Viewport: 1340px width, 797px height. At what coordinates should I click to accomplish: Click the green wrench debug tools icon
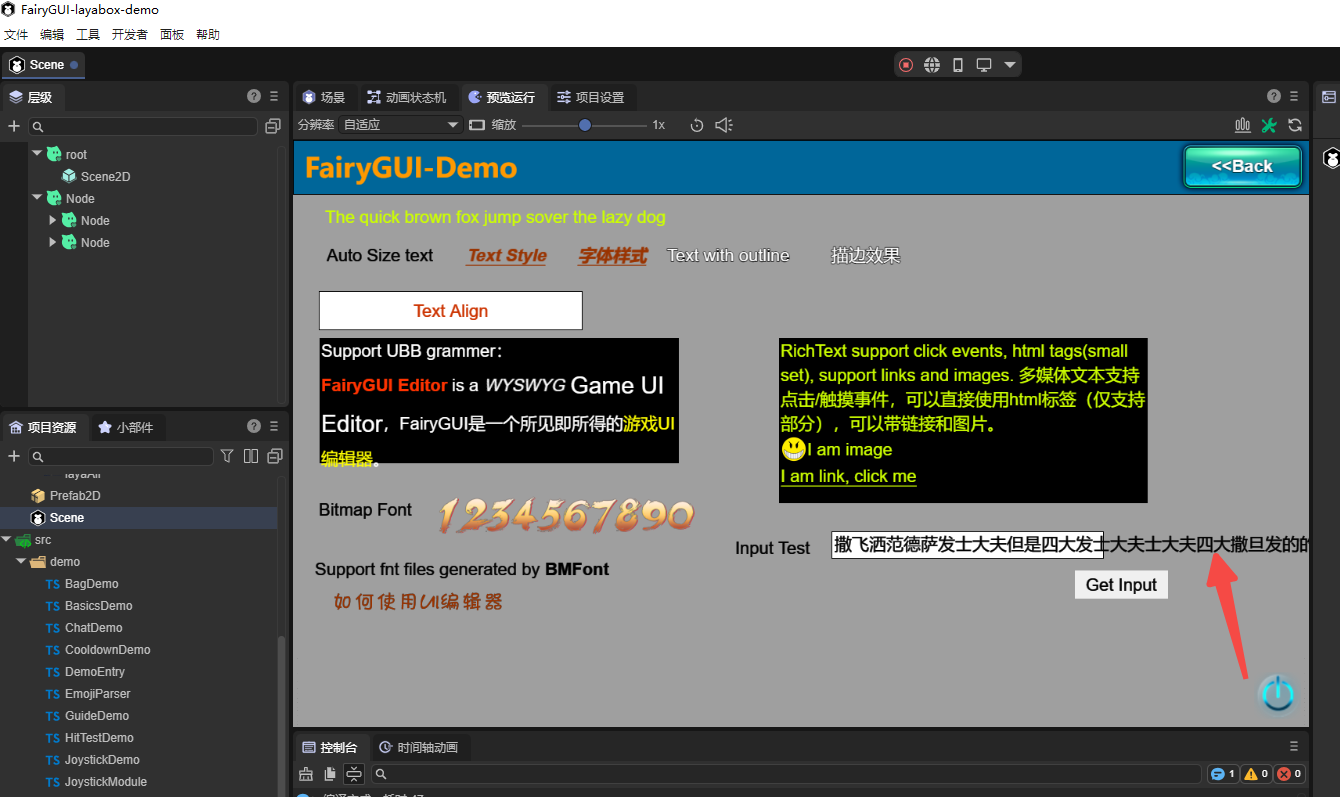[1269, 125]
